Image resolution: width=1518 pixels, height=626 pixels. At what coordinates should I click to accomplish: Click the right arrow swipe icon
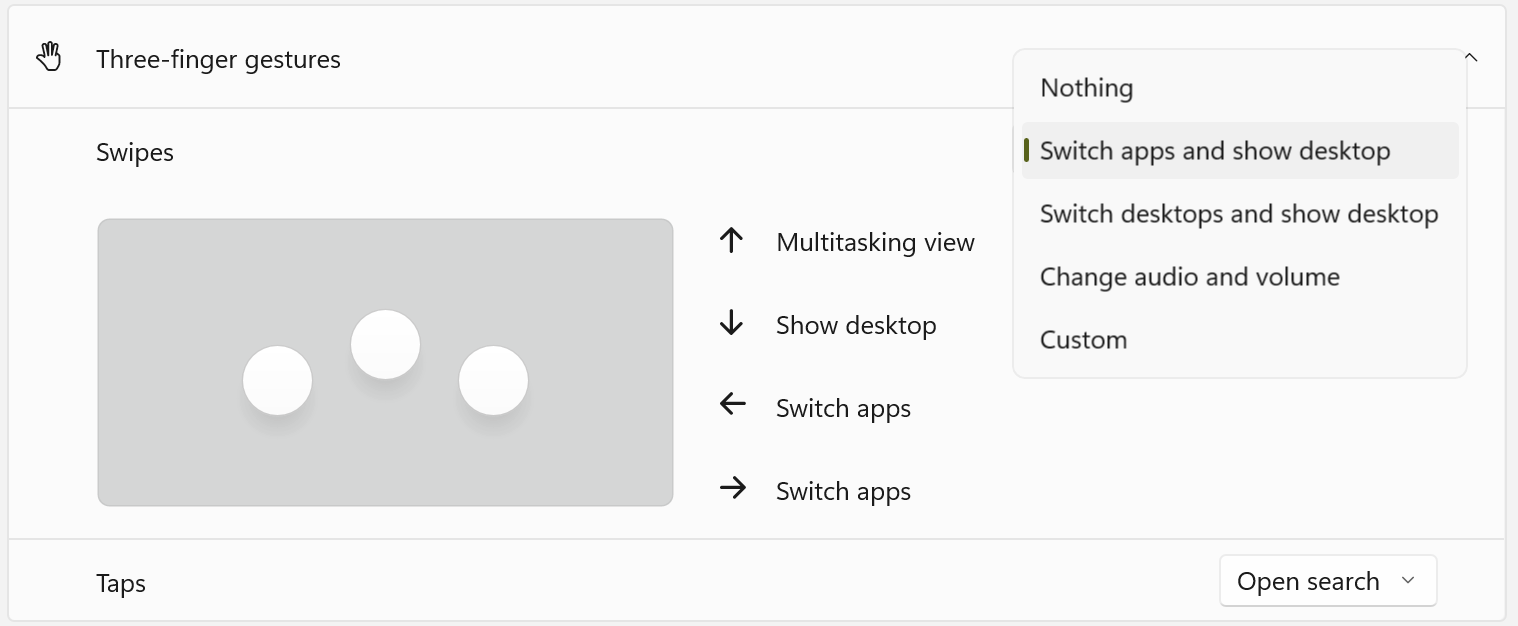point(732,489)
